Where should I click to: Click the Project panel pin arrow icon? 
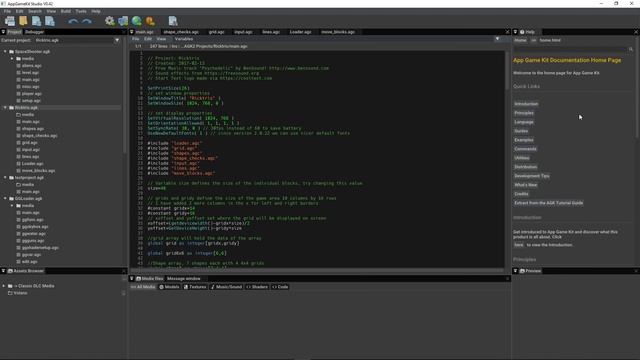click(x=3, y=31)
